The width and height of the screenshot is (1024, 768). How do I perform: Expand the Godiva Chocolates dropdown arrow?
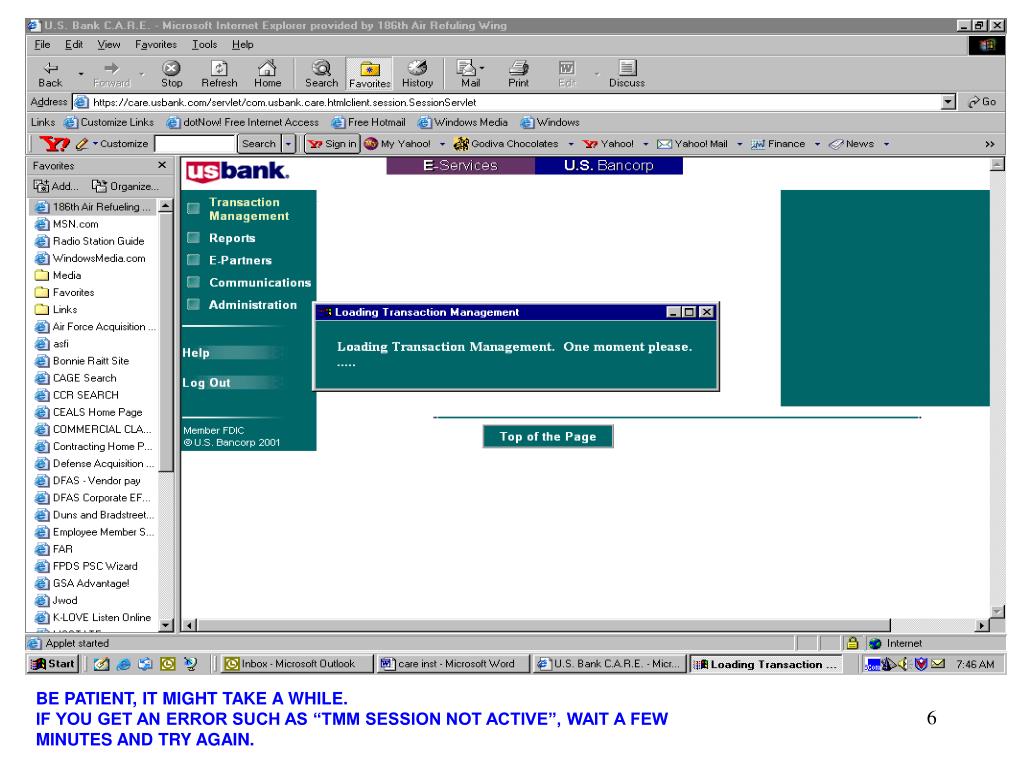pos(571,144)
